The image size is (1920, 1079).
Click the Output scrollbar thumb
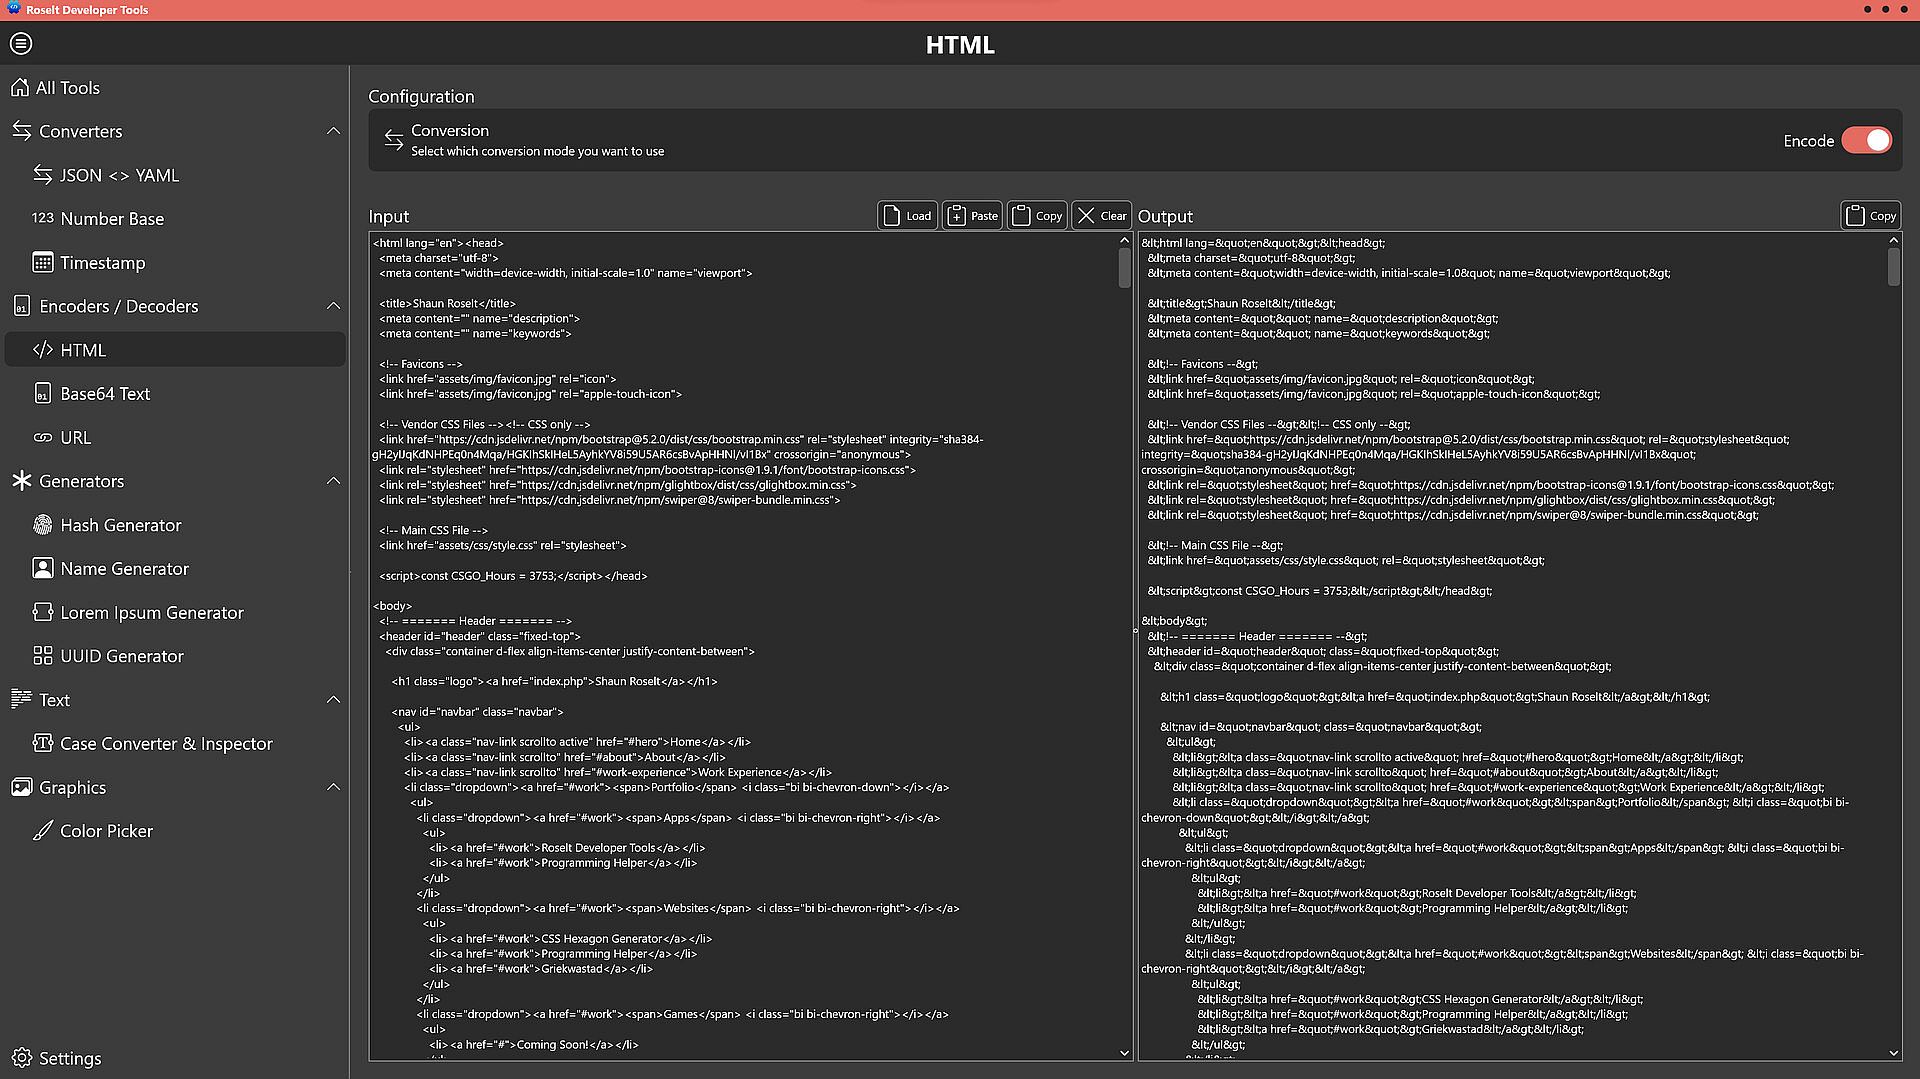1893,267
